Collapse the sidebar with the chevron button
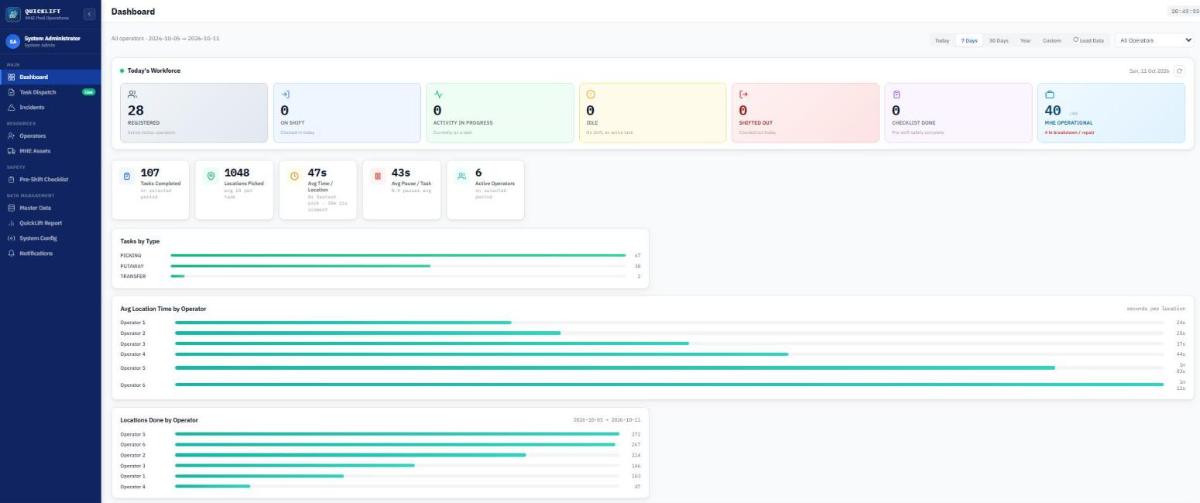 [x=89, y=14]
